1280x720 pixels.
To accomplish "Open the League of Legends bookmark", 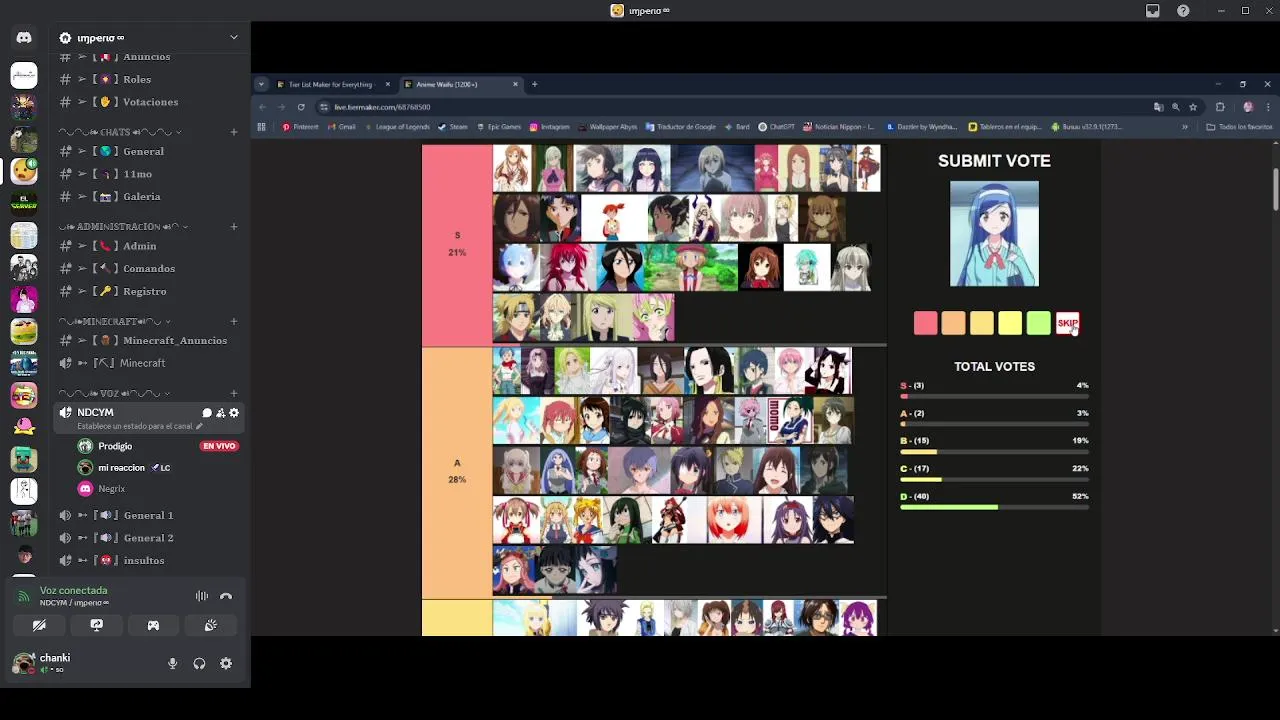I will [397, 127].
